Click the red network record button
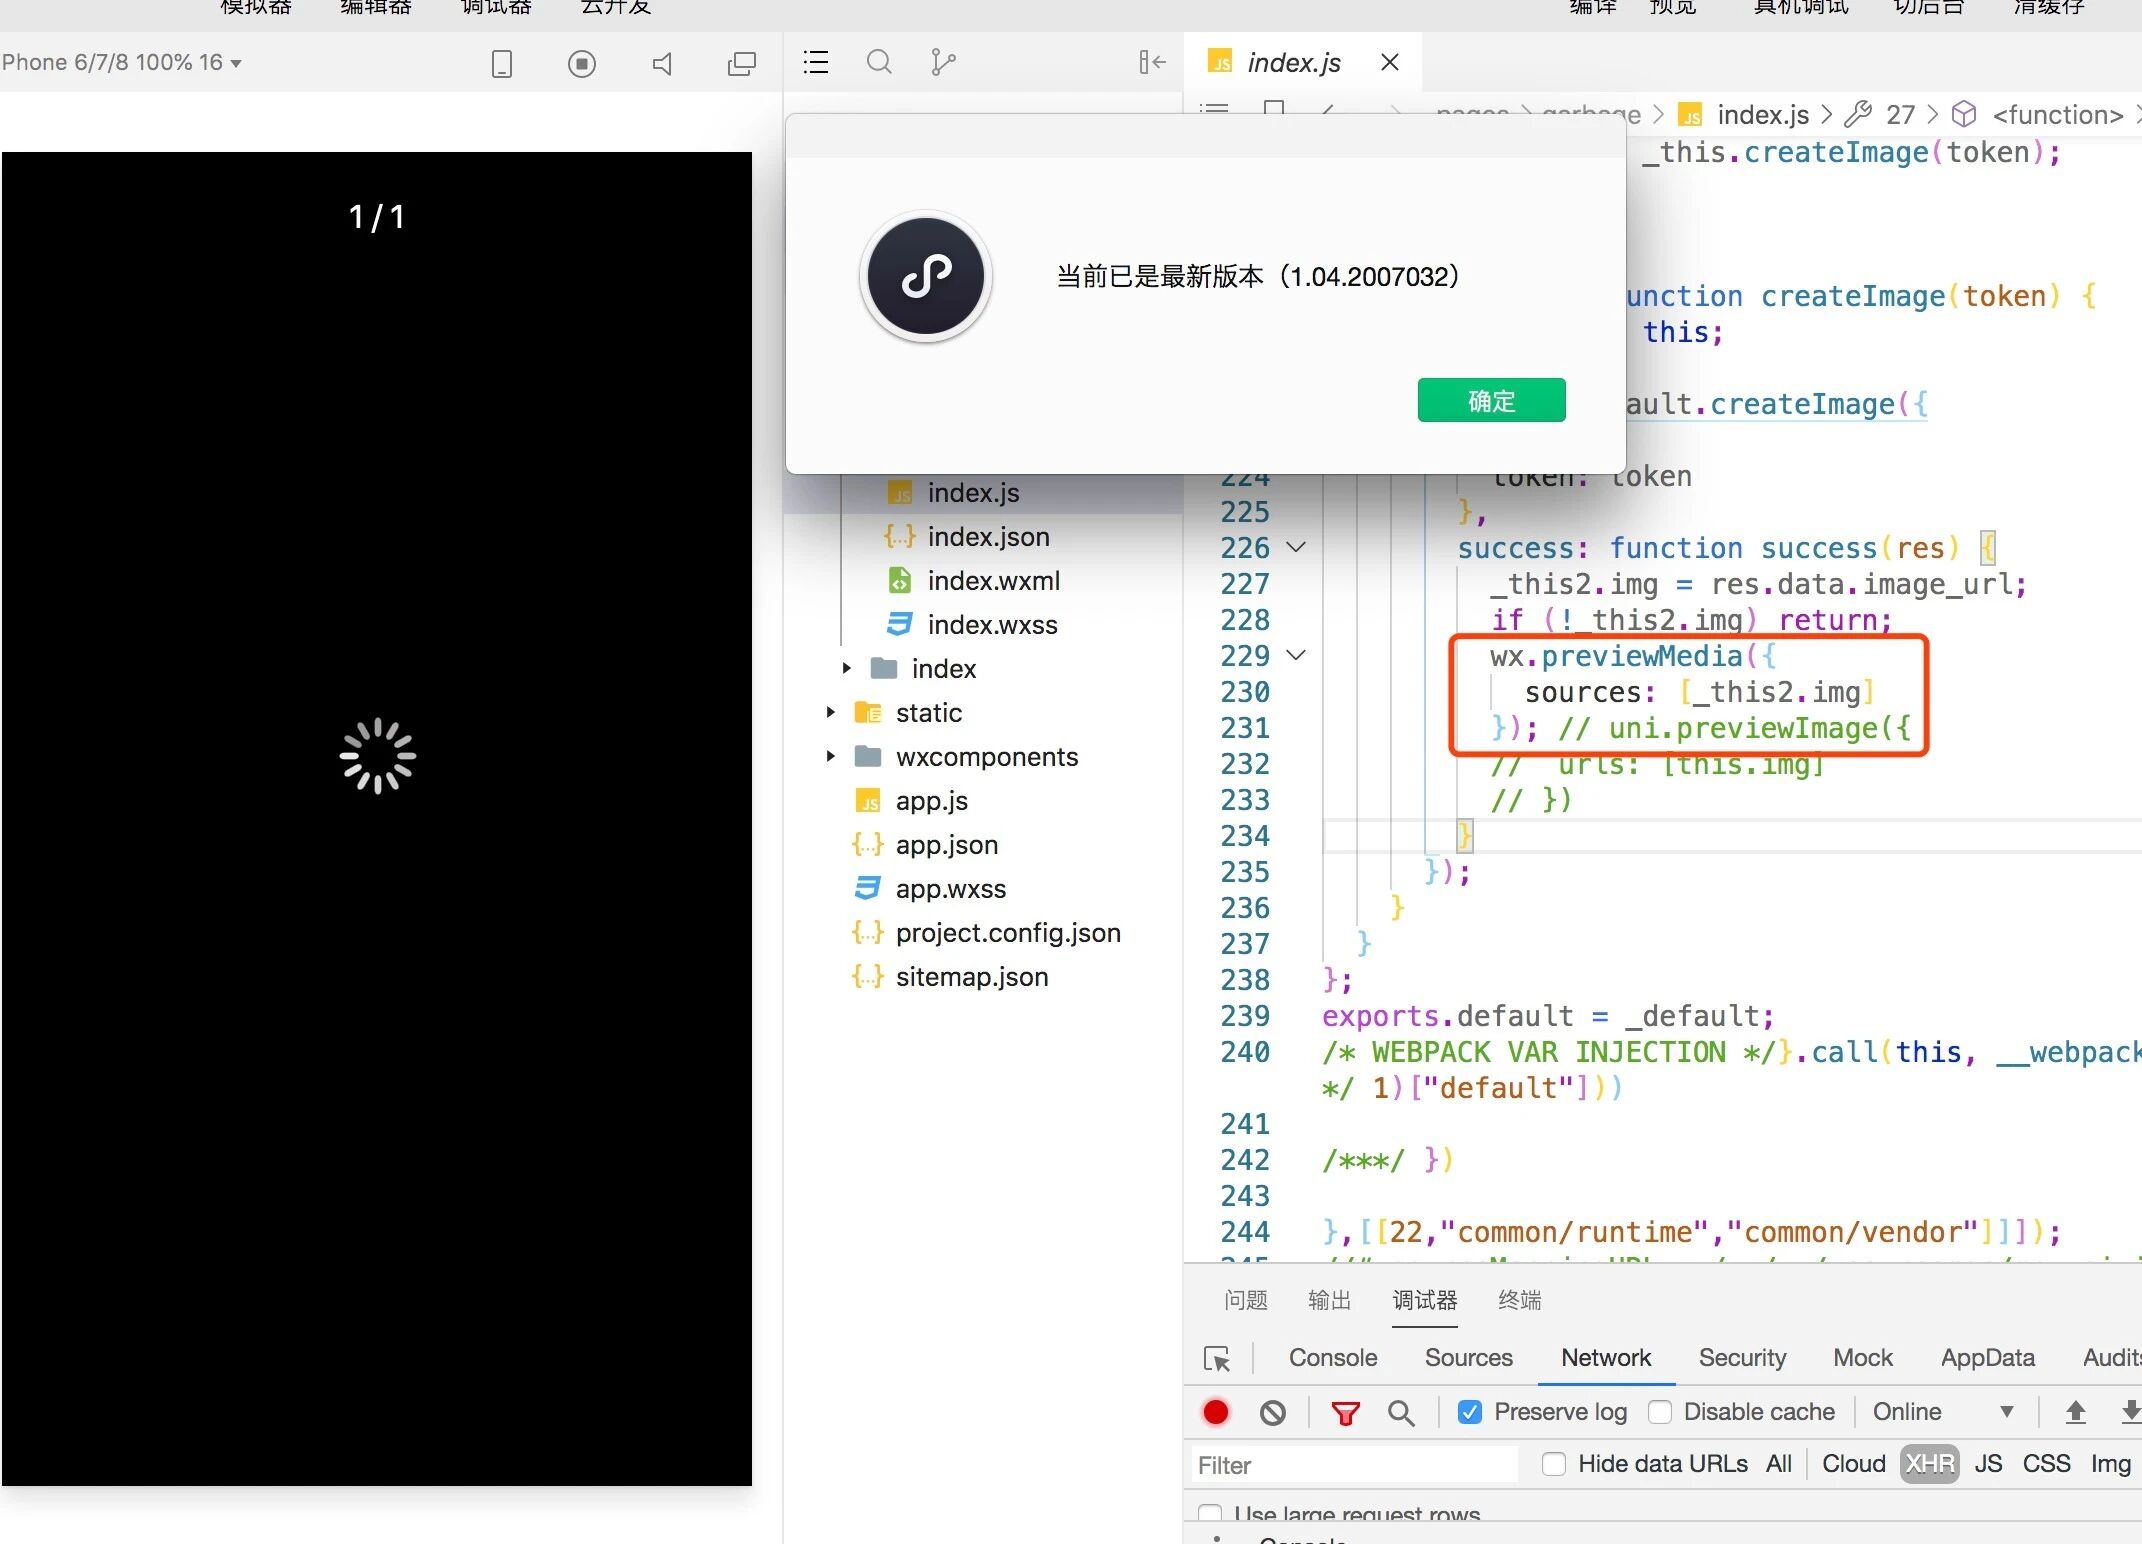Screen dimensions: 2142x1544 point(1215,1412)
